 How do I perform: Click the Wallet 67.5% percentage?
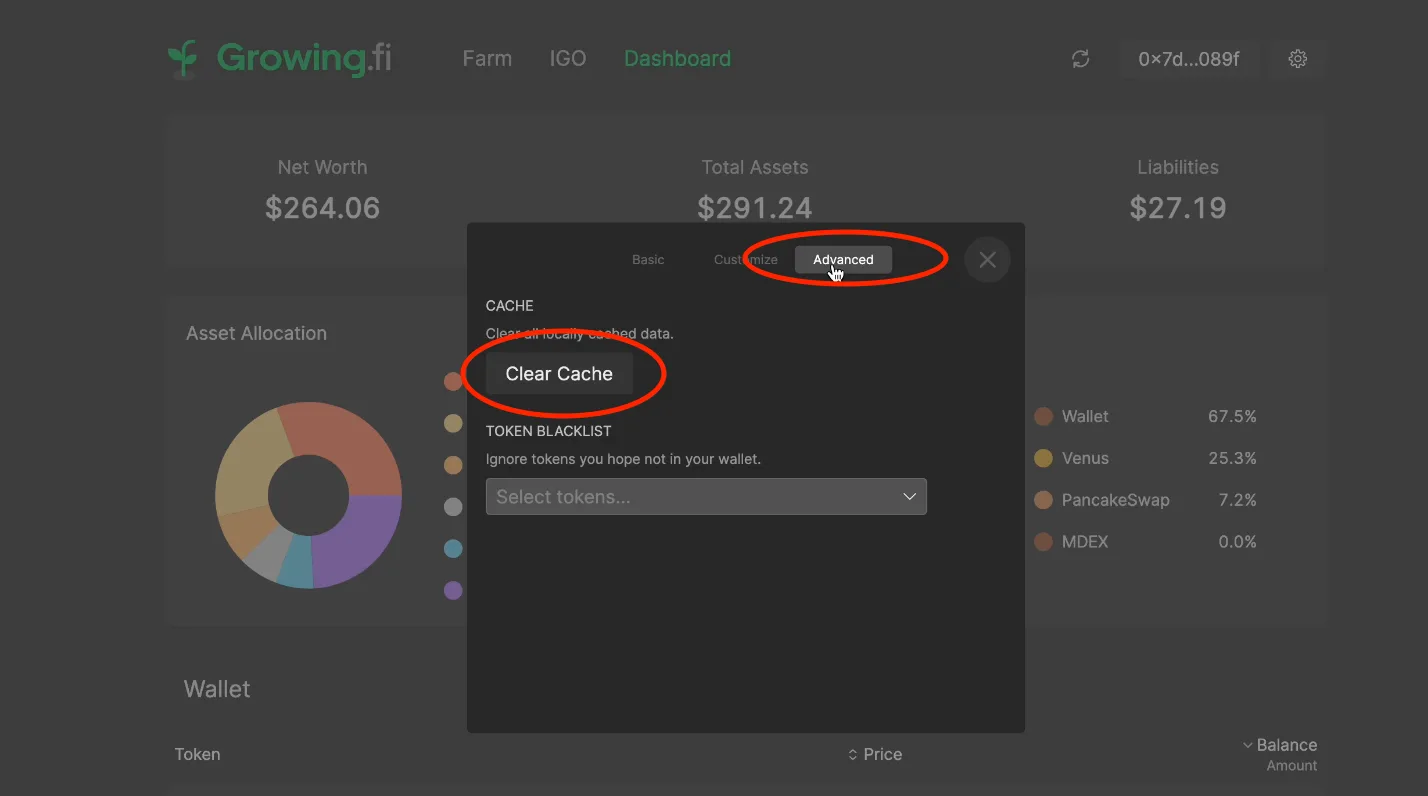[x=1232, y=417]
